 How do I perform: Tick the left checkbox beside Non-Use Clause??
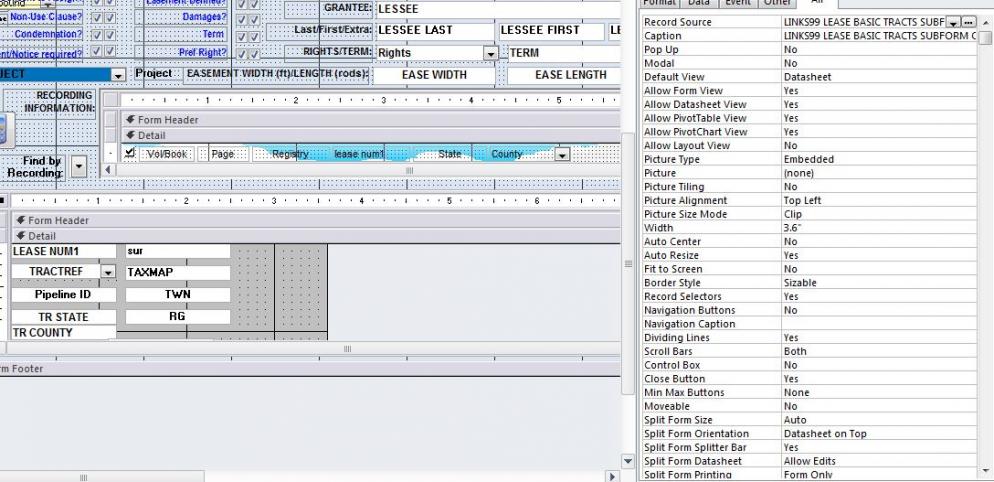pyautogui.click(x=96, y=18)
